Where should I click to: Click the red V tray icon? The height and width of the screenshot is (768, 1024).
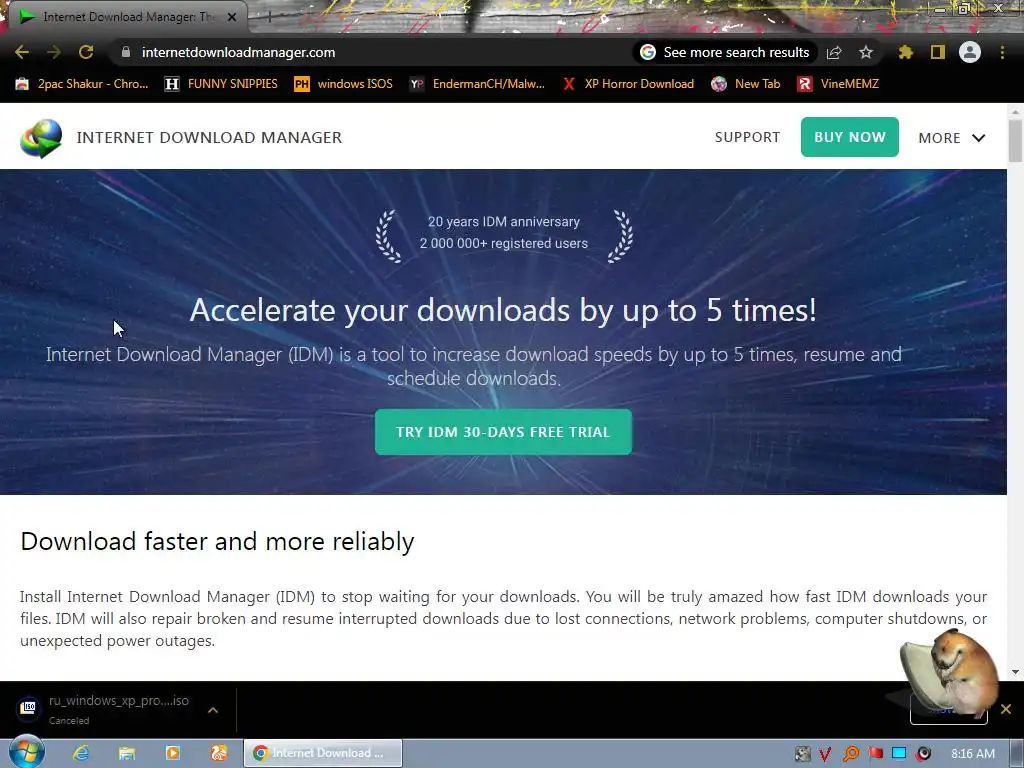[825, 754]
